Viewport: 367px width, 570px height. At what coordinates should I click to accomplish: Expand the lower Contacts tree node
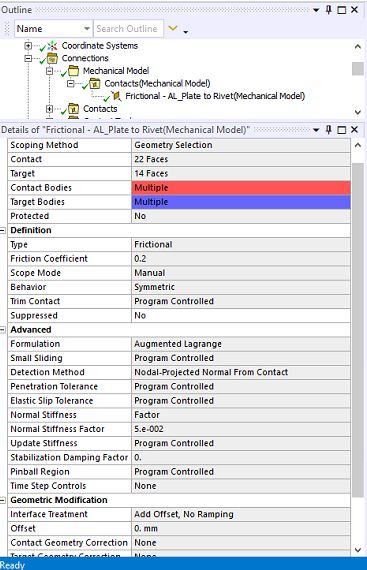(50, 109)
